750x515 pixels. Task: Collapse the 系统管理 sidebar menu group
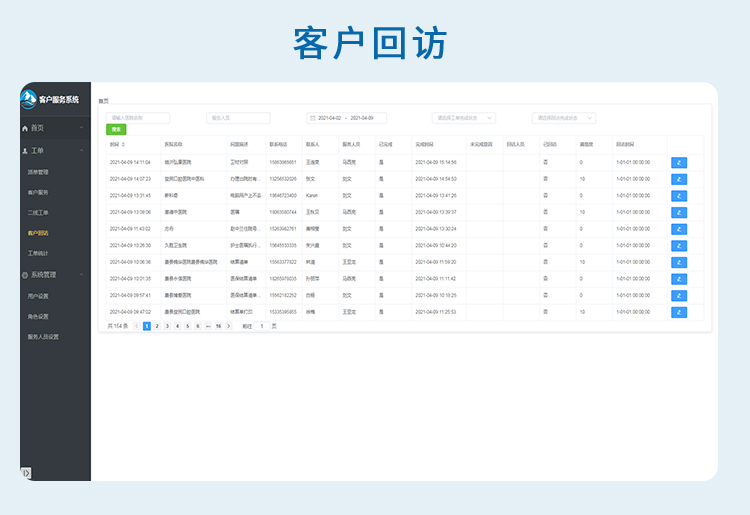(x=82, y=274)
